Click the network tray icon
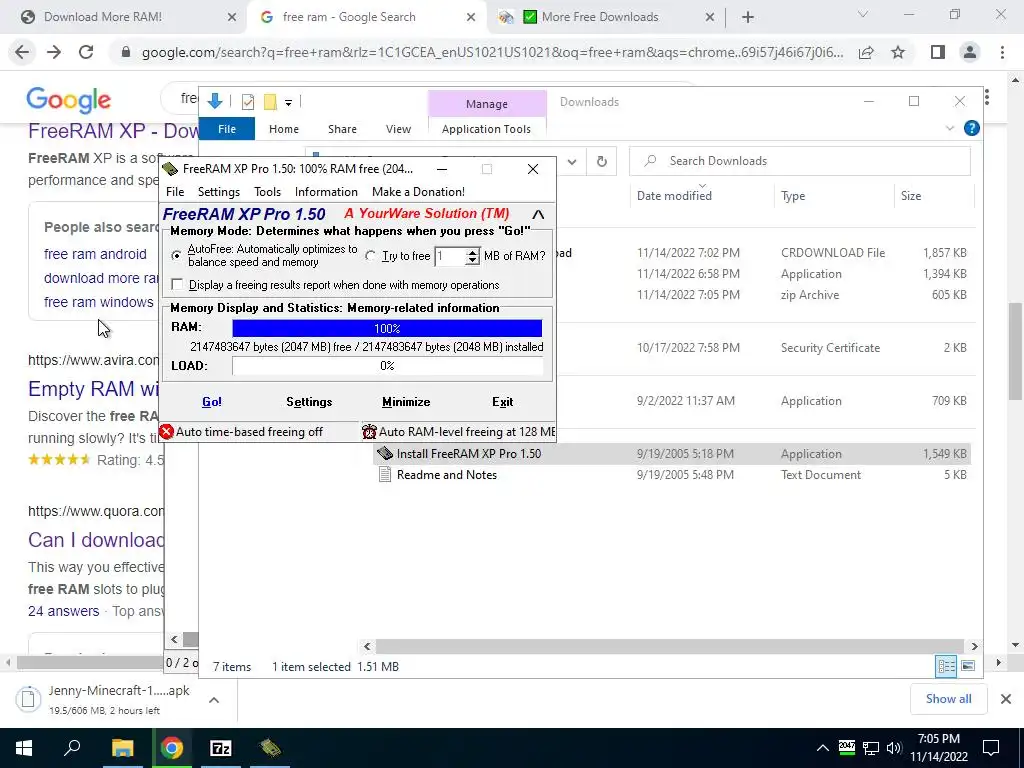The height and width of the screenshot is (768, 1024). 871,748
